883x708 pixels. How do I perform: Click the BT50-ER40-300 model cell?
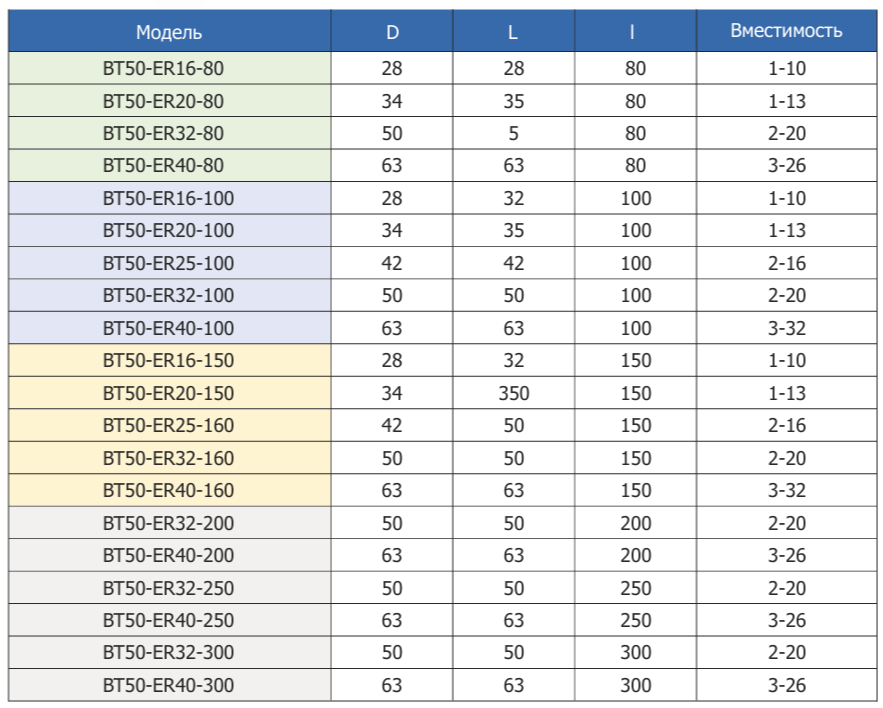[169, 685]
